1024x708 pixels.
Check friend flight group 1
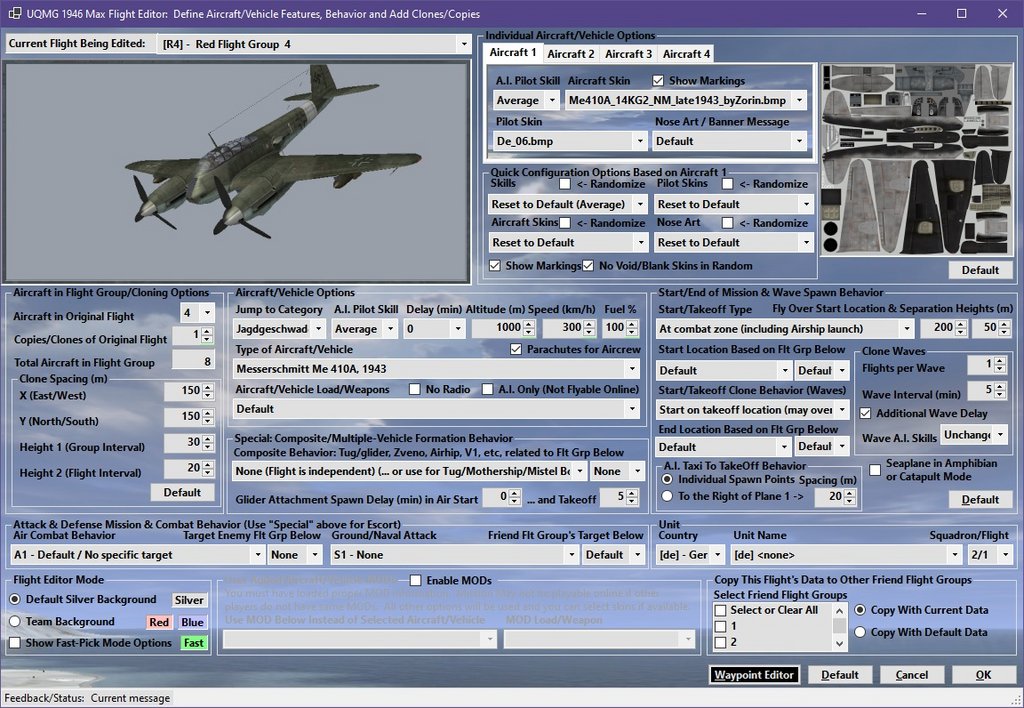pos(721,626)
